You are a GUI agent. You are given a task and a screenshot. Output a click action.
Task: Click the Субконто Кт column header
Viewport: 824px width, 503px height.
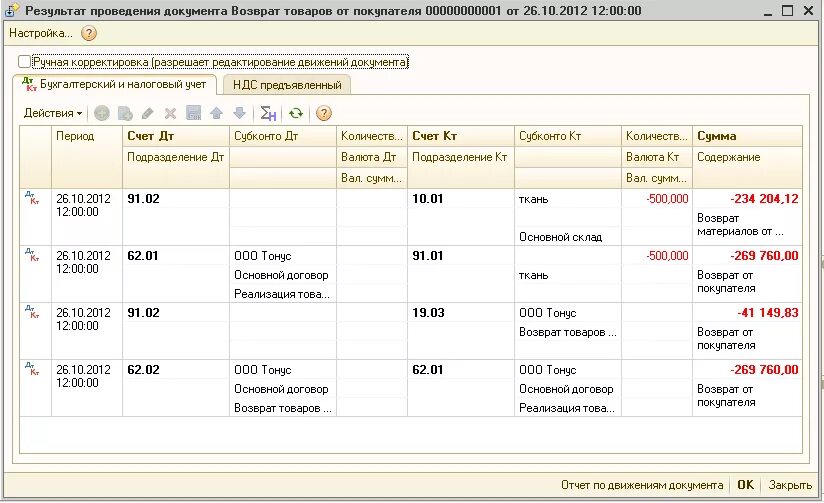coord(568,136)
